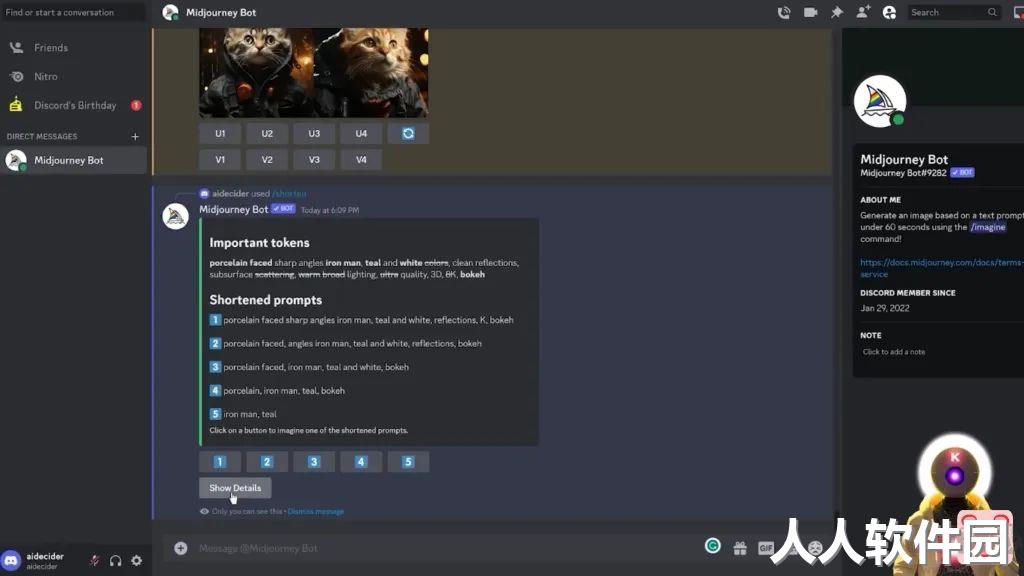
Task: Click the search magnifier icon
Action: point(992,12)
